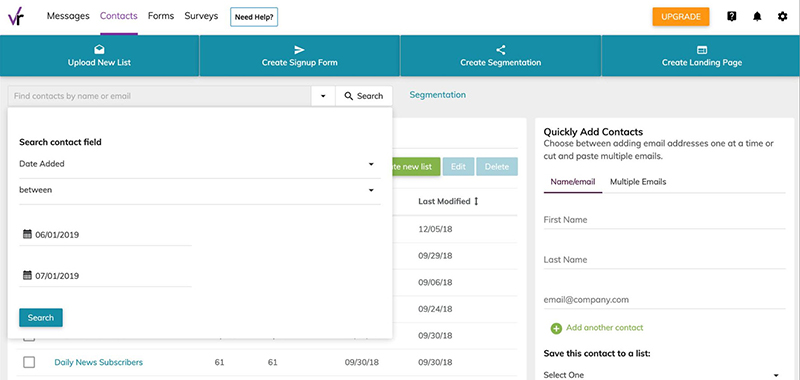Click the Create Landing Page tile
Viewport: 800px width, 380px height.
pos(702,56)
